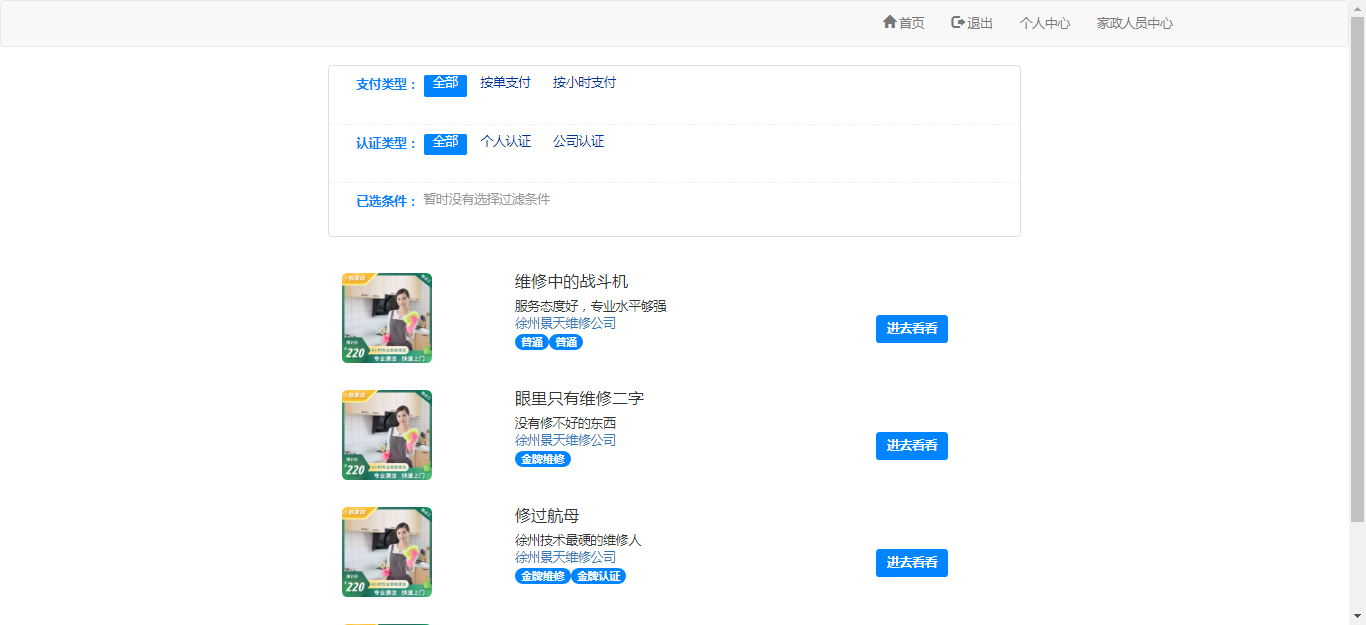This screenshot has height=625, width=1366.
Task: Open 徐州景天维修公司 link under 修过航母
Action: pos(565,557)
